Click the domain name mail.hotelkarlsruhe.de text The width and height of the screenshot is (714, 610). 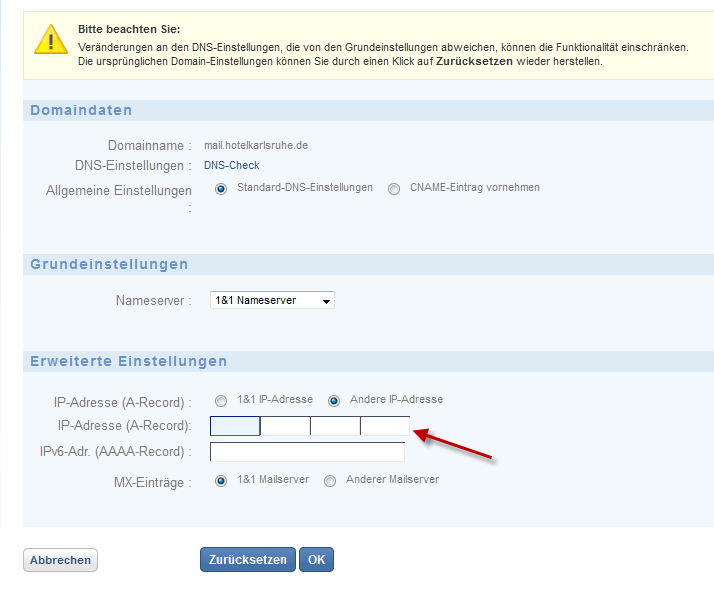(256, 145)
